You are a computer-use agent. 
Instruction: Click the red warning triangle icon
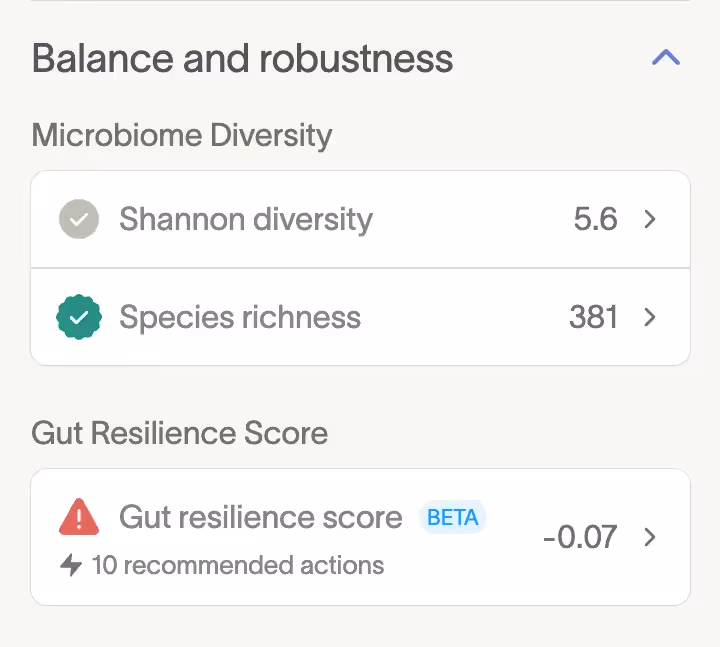coord(79,517)
